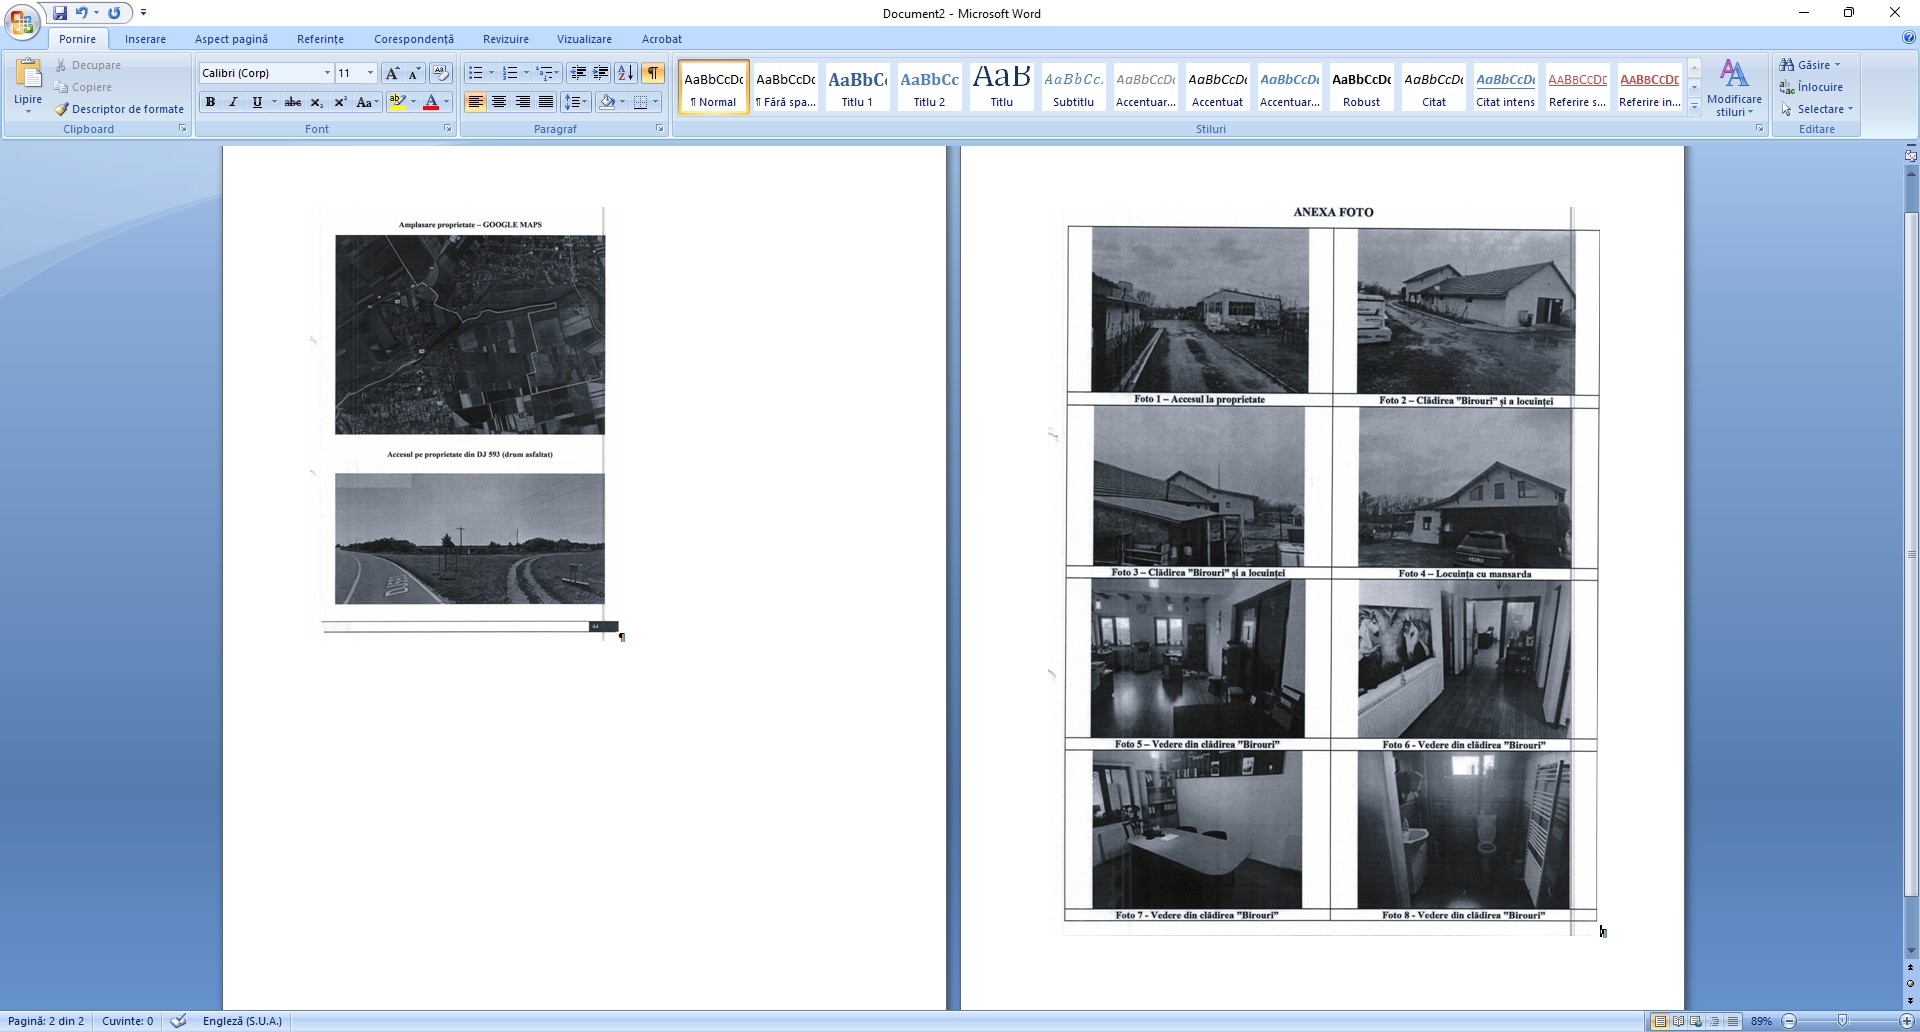The height and width of the screenshot is (1032, 1920).
Task: Click the Clear Formatting icon
Action: [x=440, y=73]
